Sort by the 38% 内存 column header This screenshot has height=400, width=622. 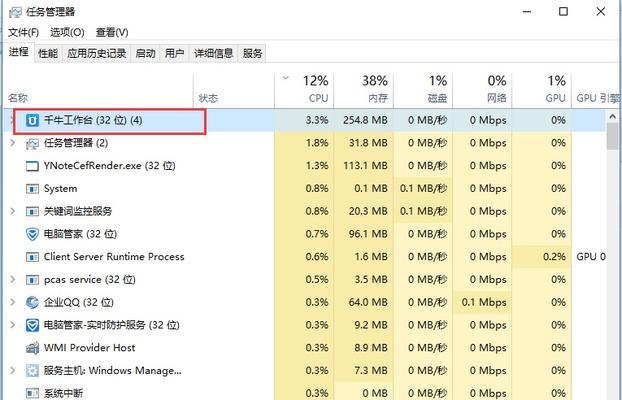click(x=363, y=90)
